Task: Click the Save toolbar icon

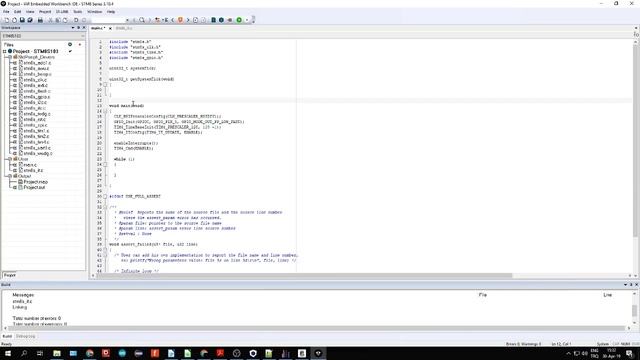Action: (x=22, y=20)
